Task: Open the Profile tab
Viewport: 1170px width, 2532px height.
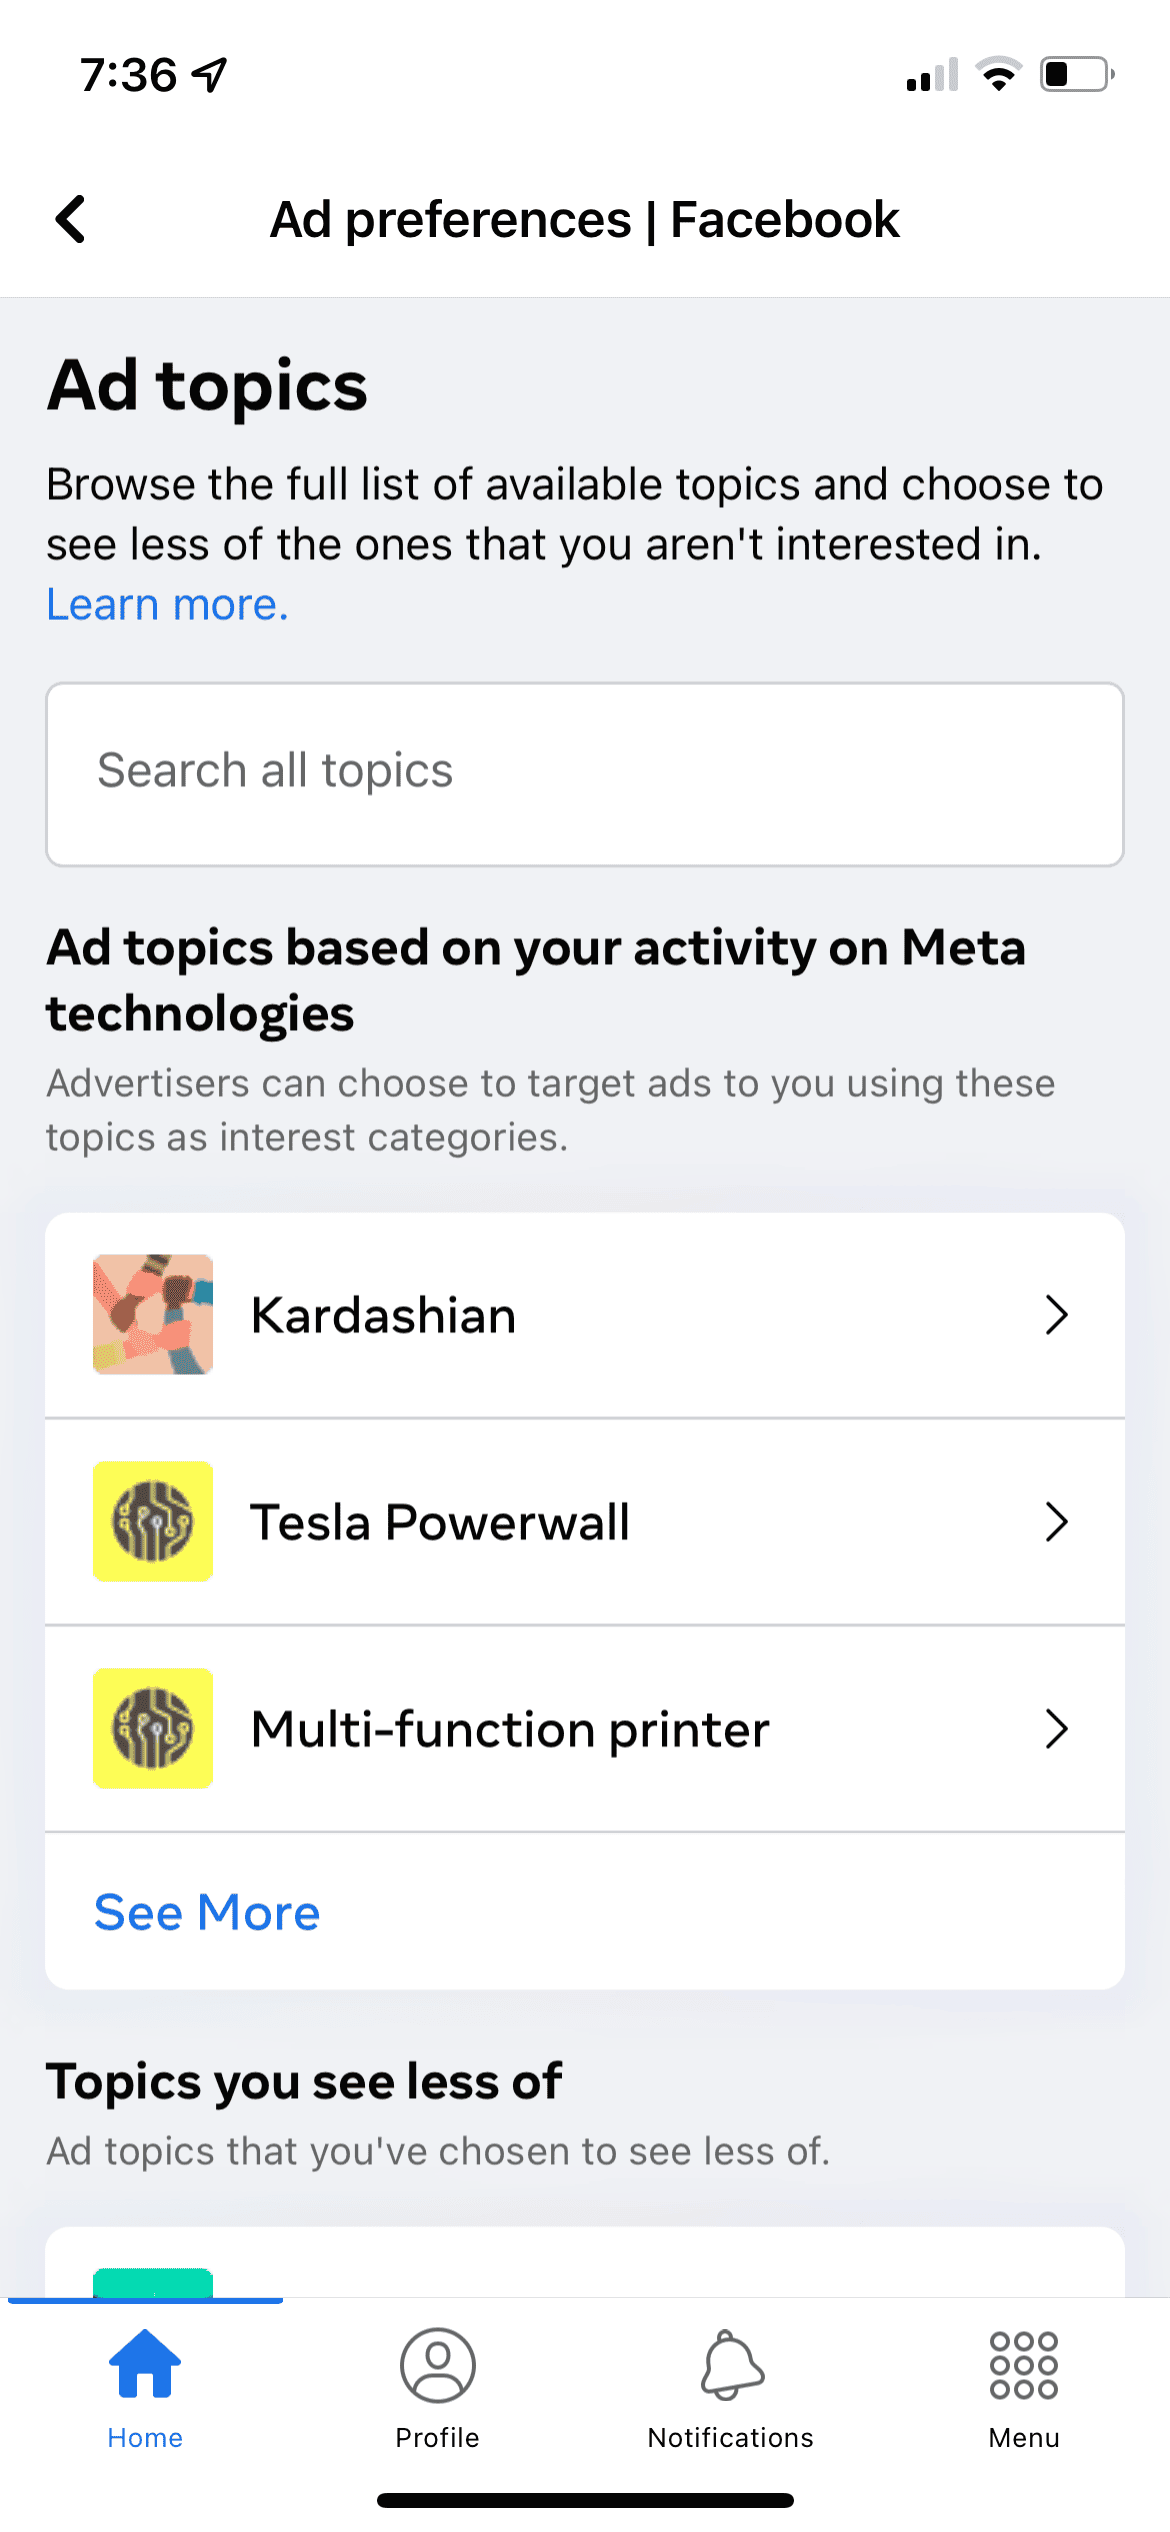Action: [x=437, y=2387]
